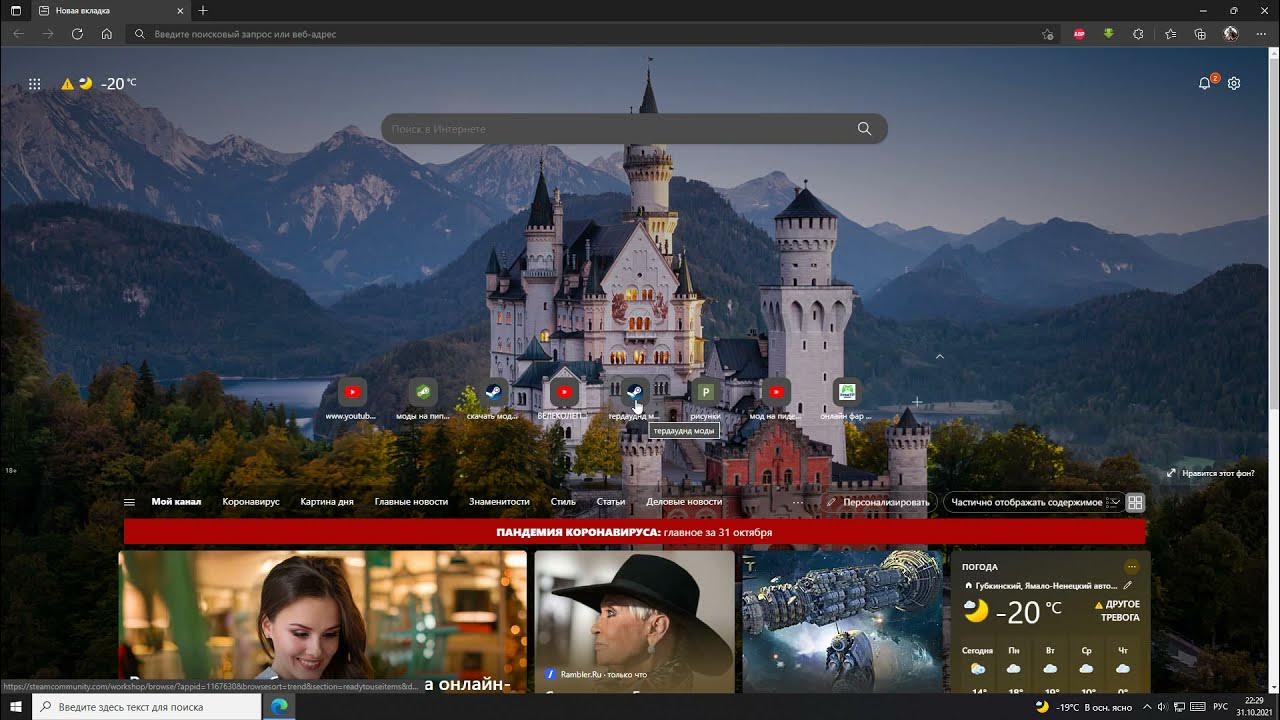Open the spaceship ad card
Image resolution: width=1280 pixels, height=720 pixels.
click(843, 622)
